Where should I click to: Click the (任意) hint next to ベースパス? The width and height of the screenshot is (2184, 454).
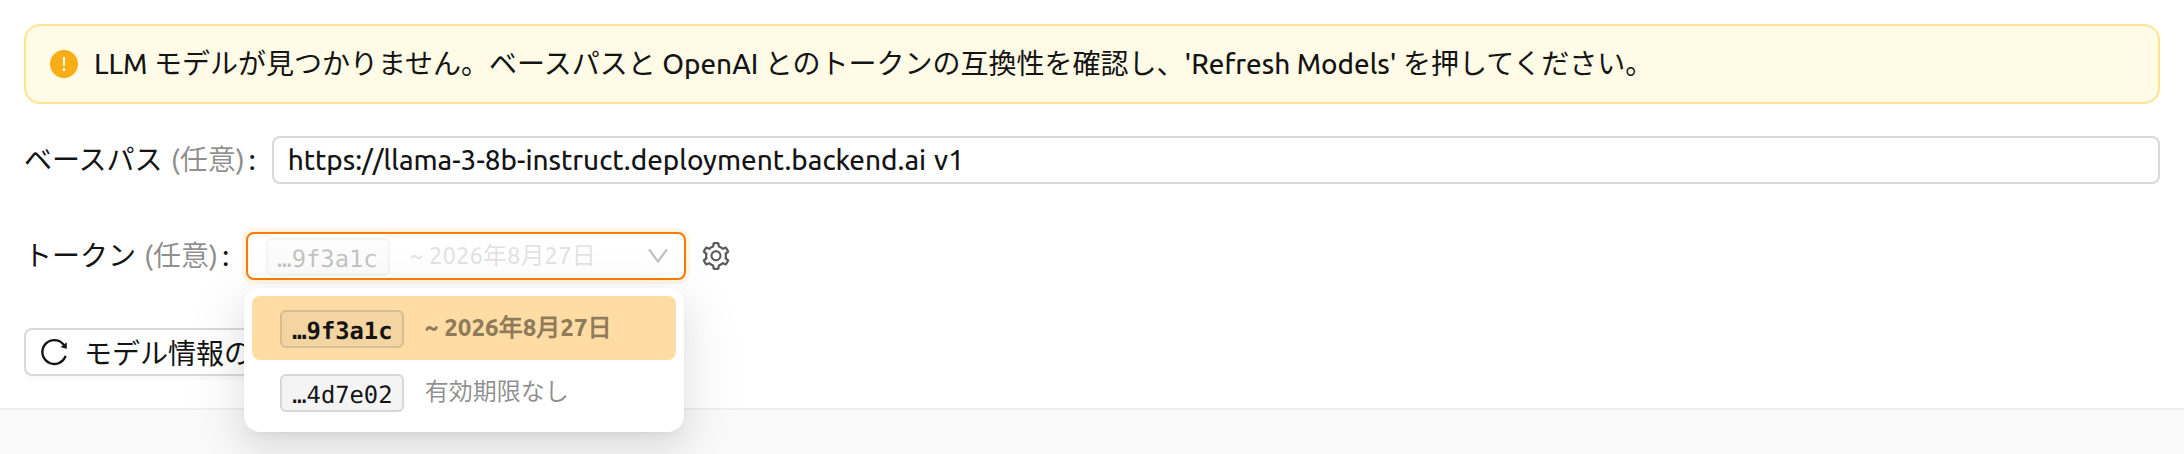(207, 160)
